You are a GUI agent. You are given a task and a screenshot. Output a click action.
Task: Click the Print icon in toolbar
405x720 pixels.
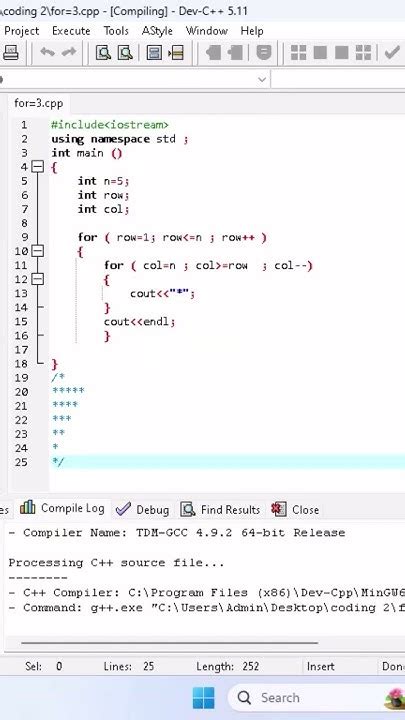click(10, 52)
